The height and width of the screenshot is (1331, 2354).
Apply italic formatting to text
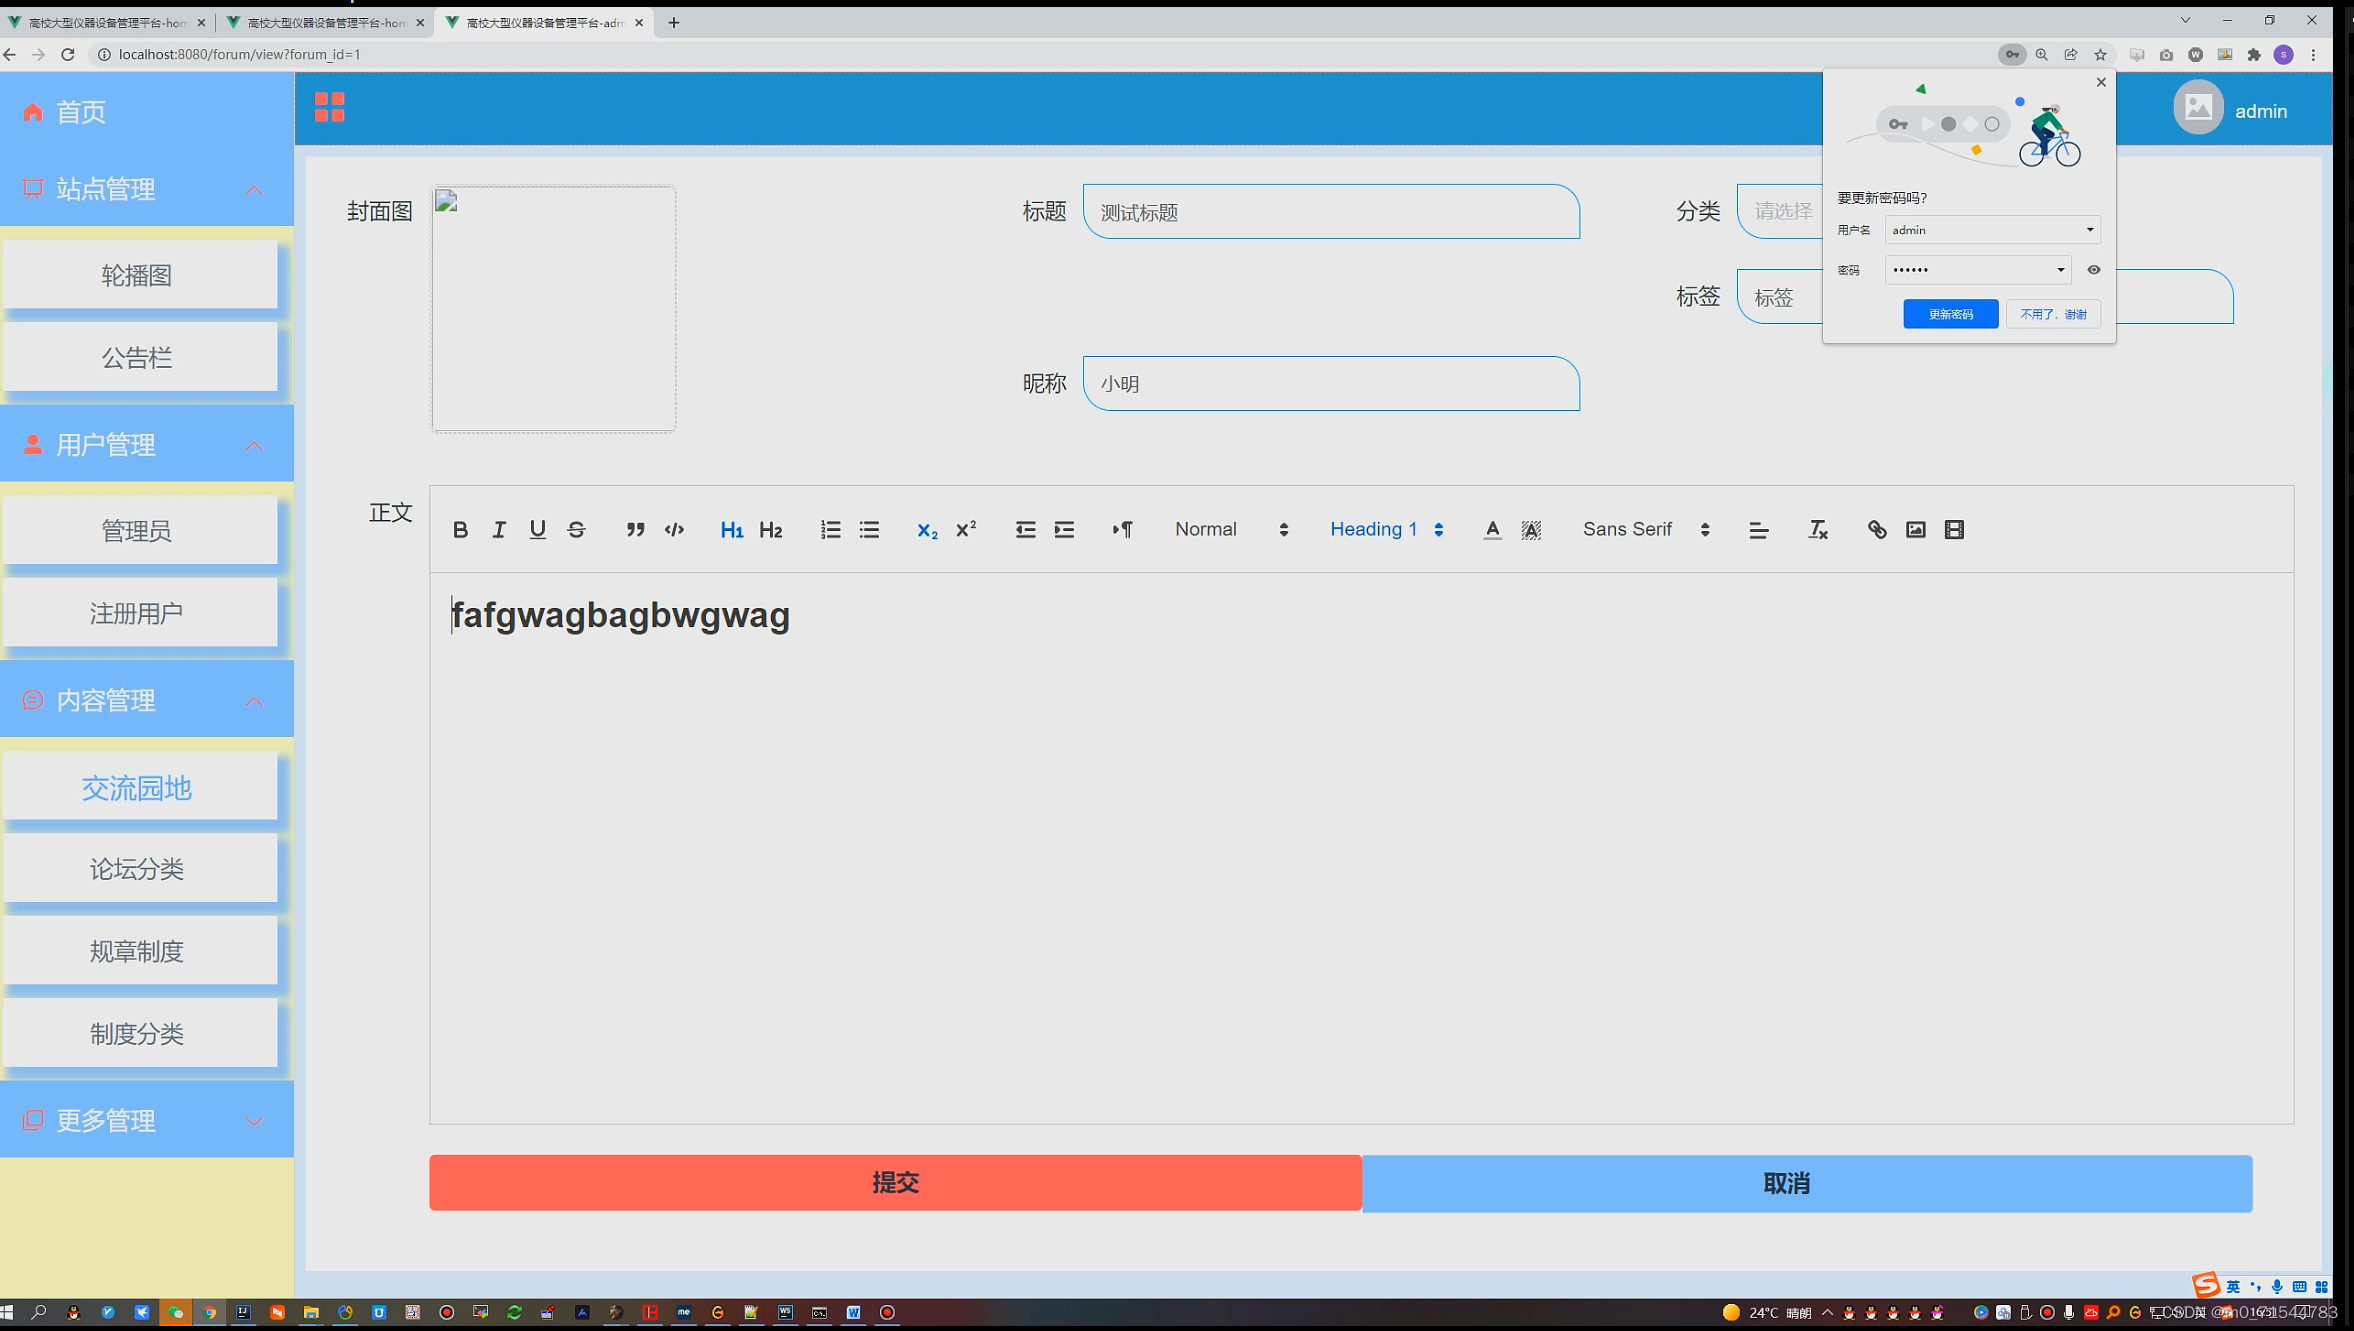(499, 530)
